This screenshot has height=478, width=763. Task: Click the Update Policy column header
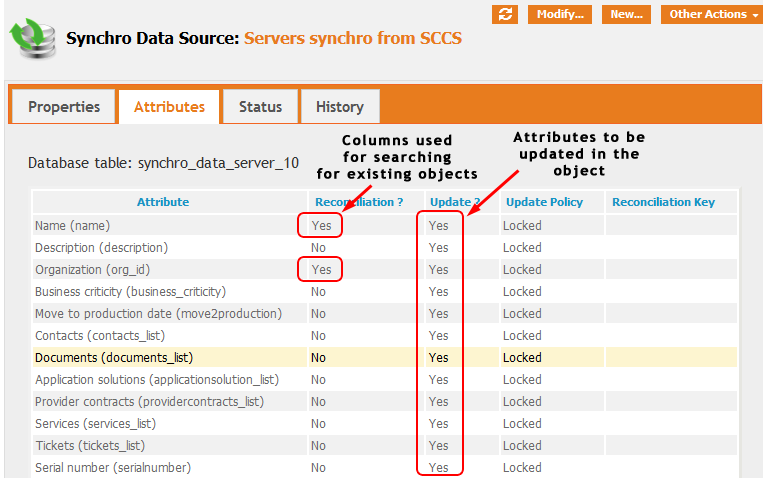(544, 202)
